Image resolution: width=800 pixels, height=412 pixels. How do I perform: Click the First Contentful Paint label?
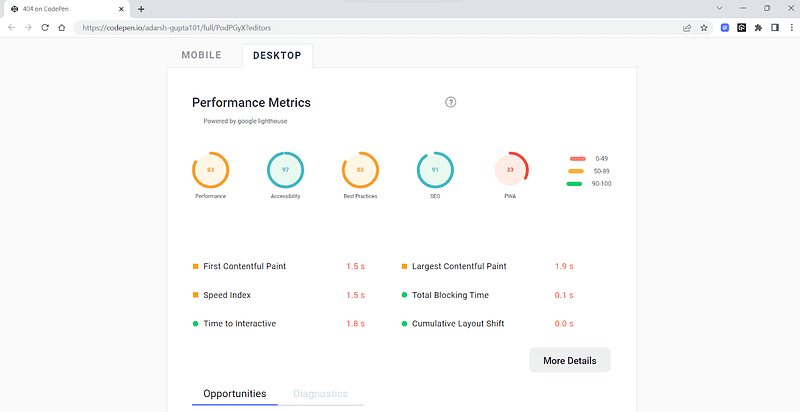[244, 266]
